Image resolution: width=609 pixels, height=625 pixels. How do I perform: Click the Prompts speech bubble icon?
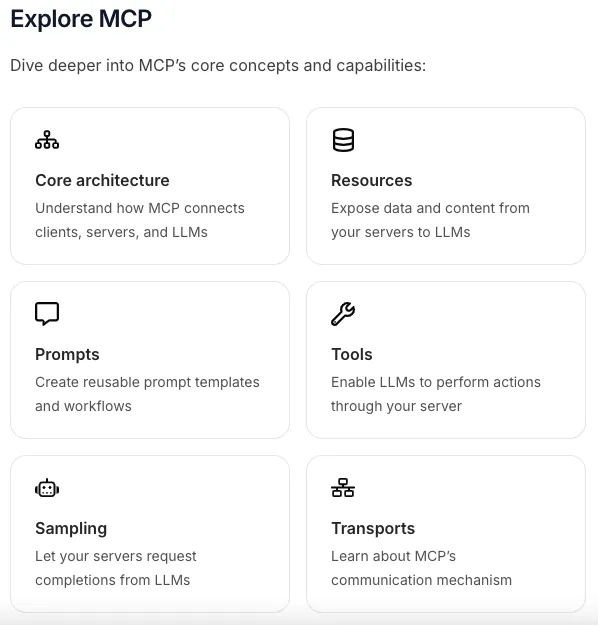coord(47,314)
